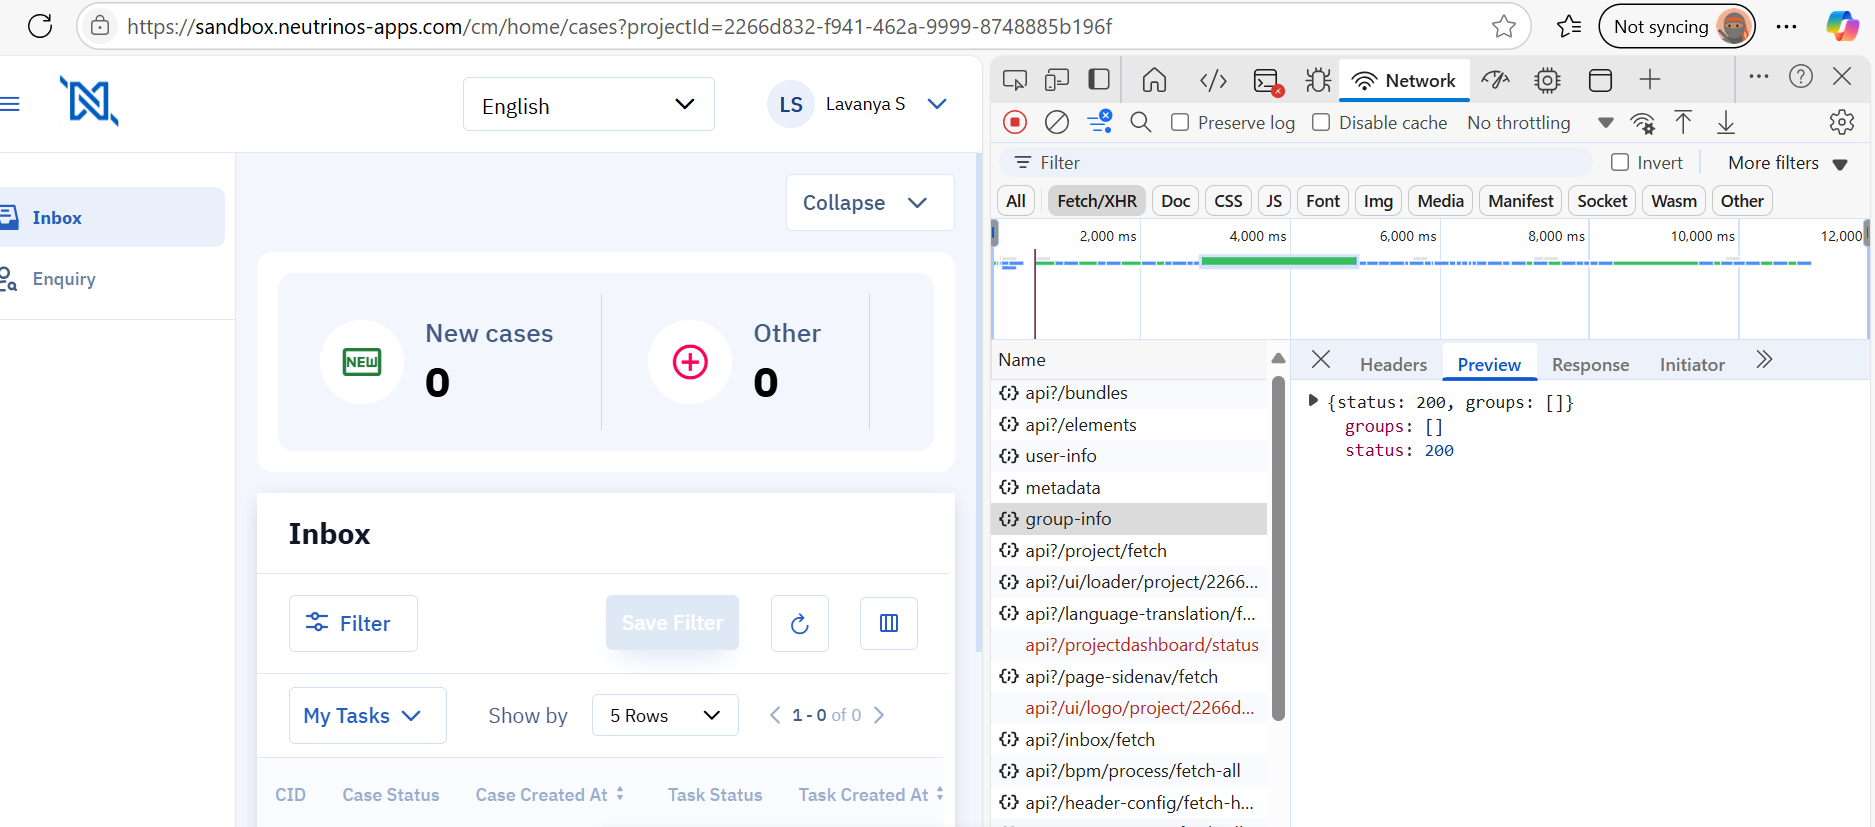Click the record network log button

[1014, 122]
